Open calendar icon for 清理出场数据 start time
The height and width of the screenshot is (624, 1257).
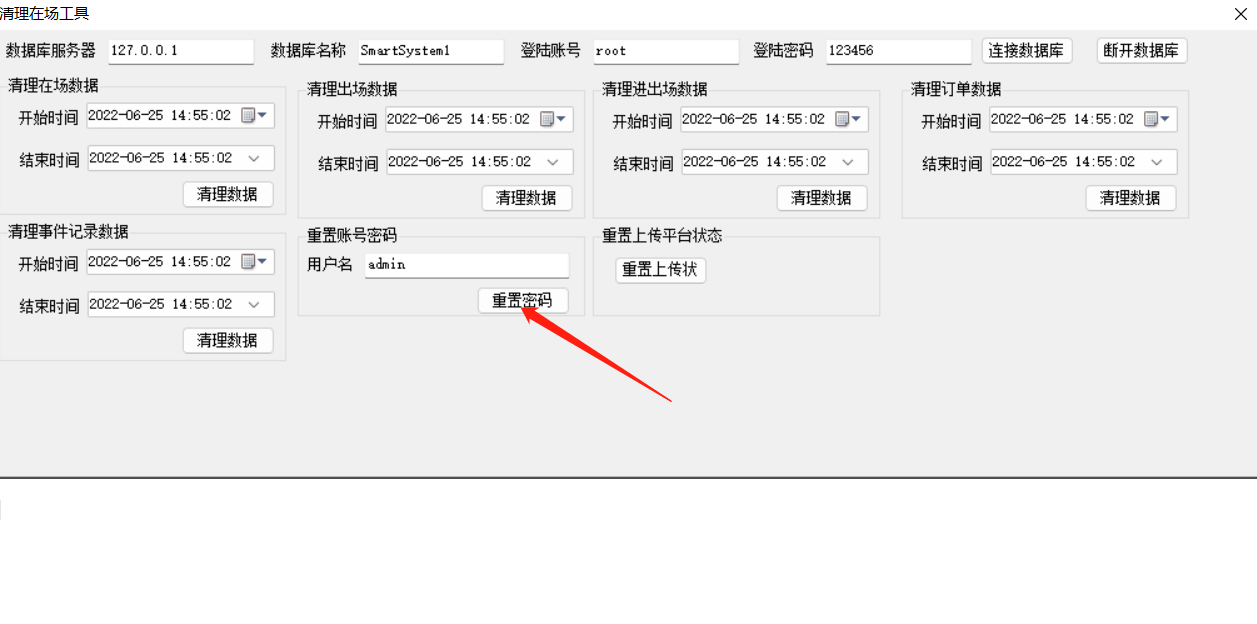(553, 120)
